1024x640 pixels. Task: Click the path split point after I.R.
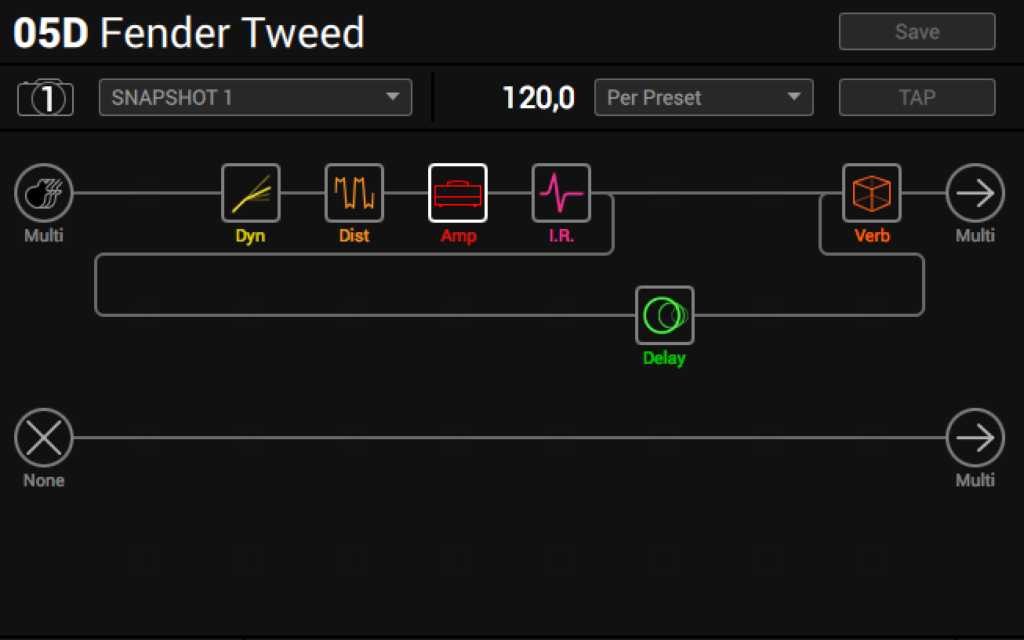tap(613, 193)
